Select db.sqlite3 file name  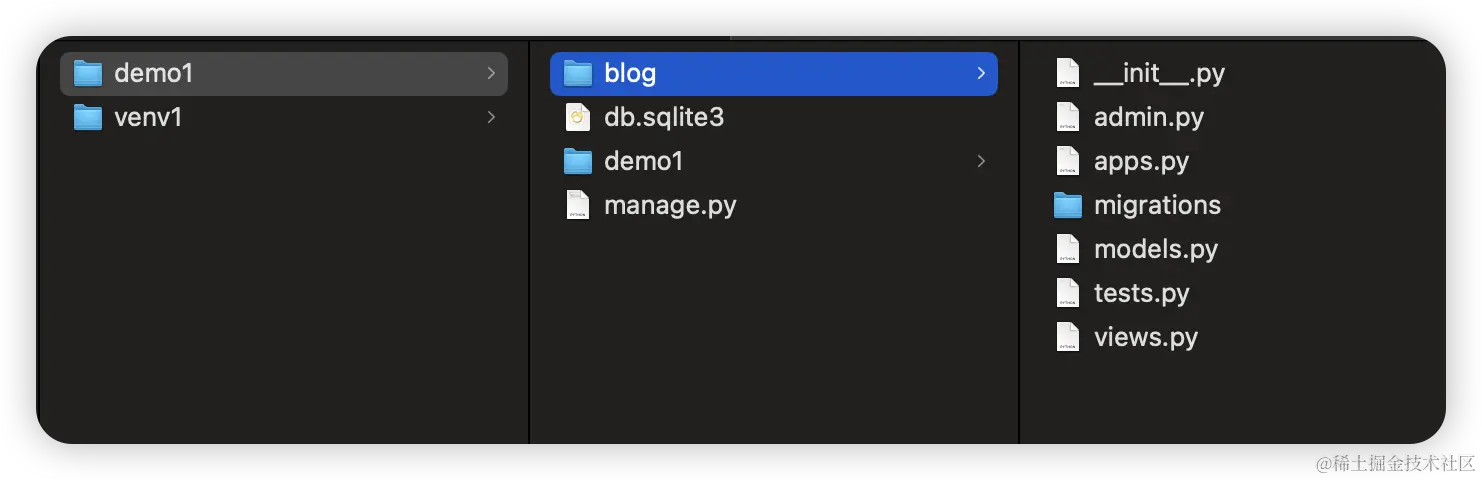[x=664, y=117]
